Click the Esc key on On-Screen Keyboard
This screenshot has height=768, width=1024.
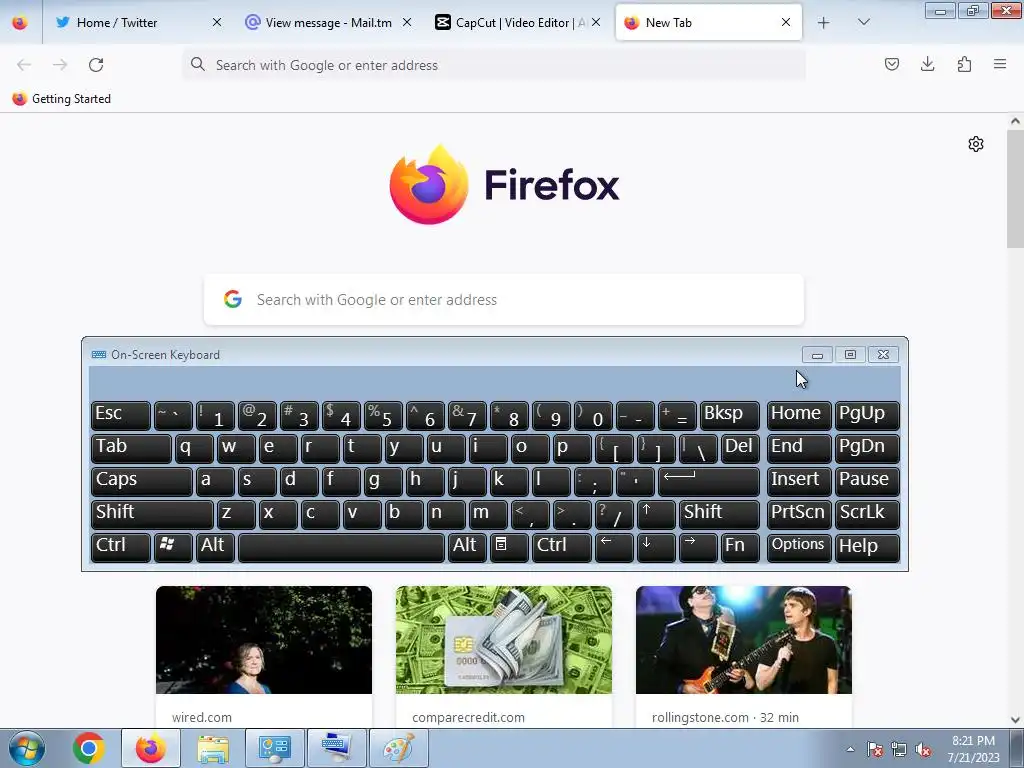(121, 416)
